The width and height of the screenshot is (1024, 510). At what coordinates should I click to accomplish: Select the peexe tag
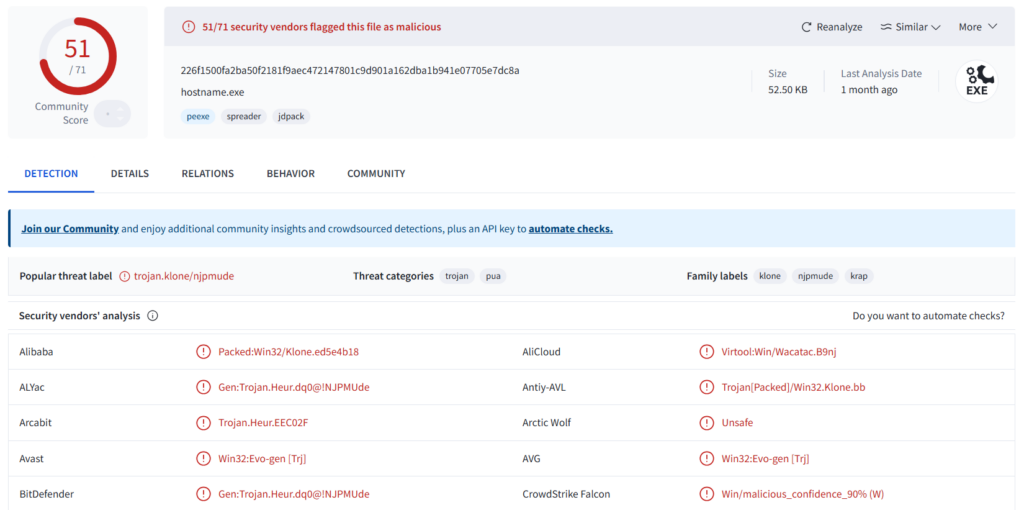coord(197,116)
